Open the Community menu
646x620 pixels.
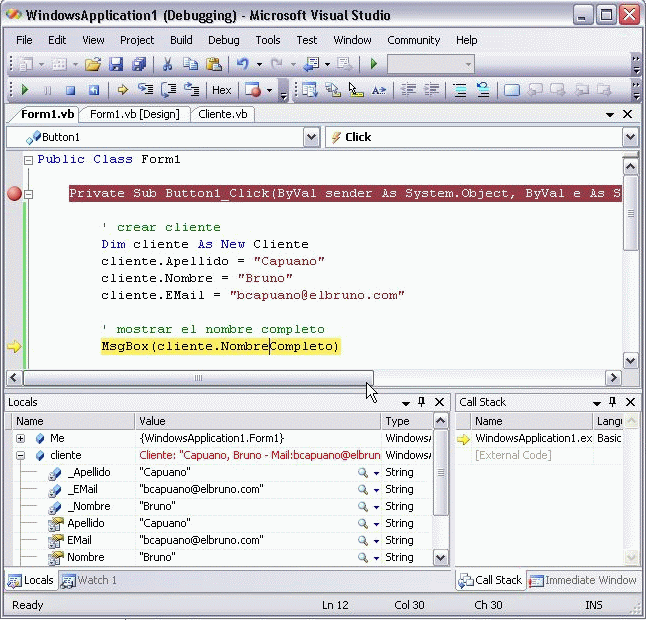(414, 40)
